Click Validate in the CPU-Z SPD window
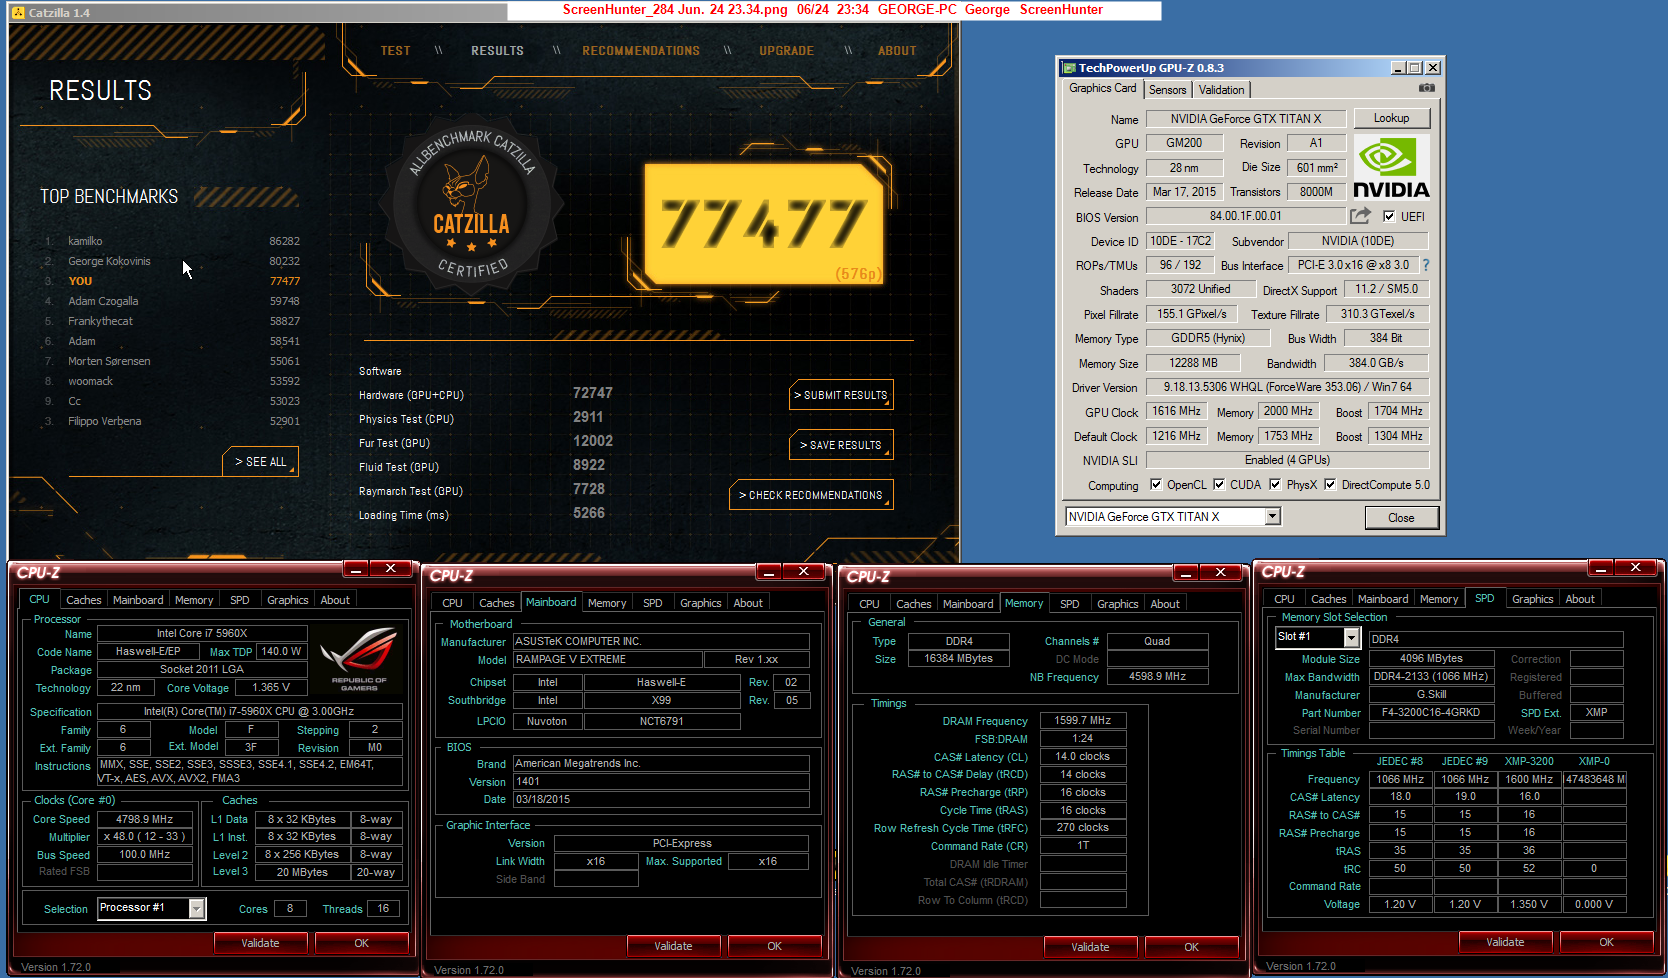Screen dimensions: 1668x978 point(1505,942)
